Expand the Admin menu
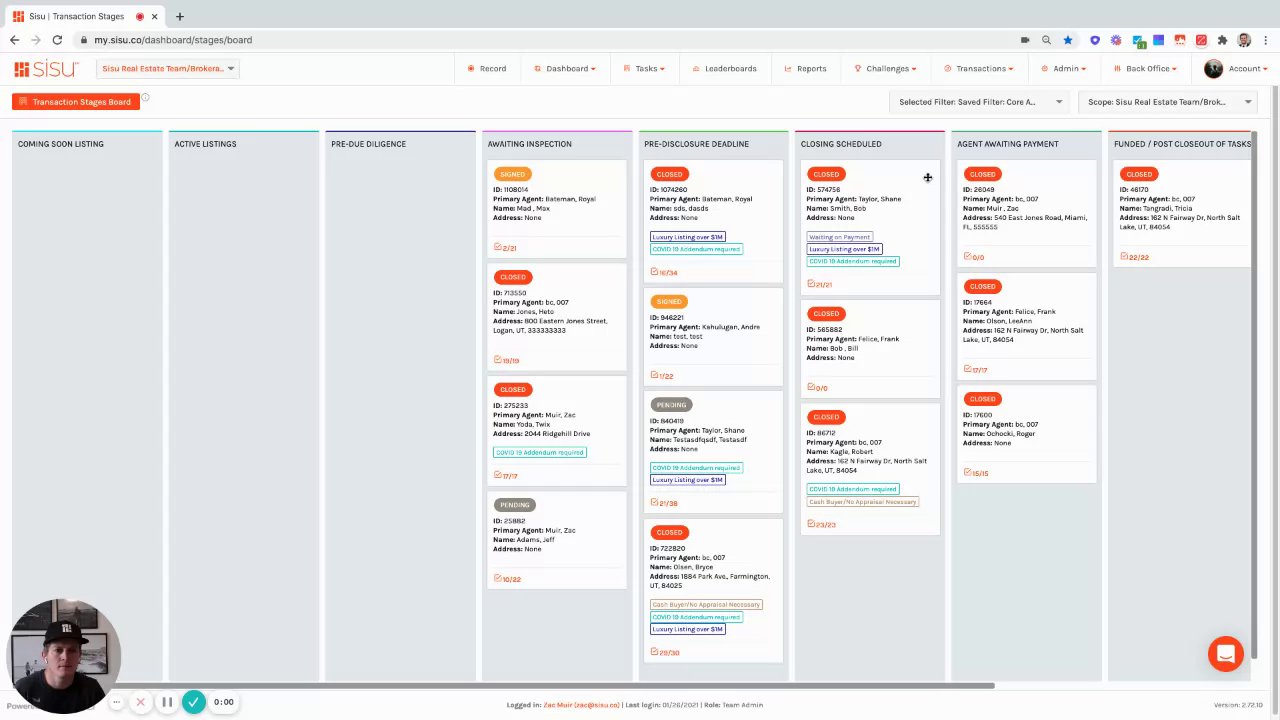Screen dimensions: 1280x720 pyautogui.click(x=1064, y=69)
